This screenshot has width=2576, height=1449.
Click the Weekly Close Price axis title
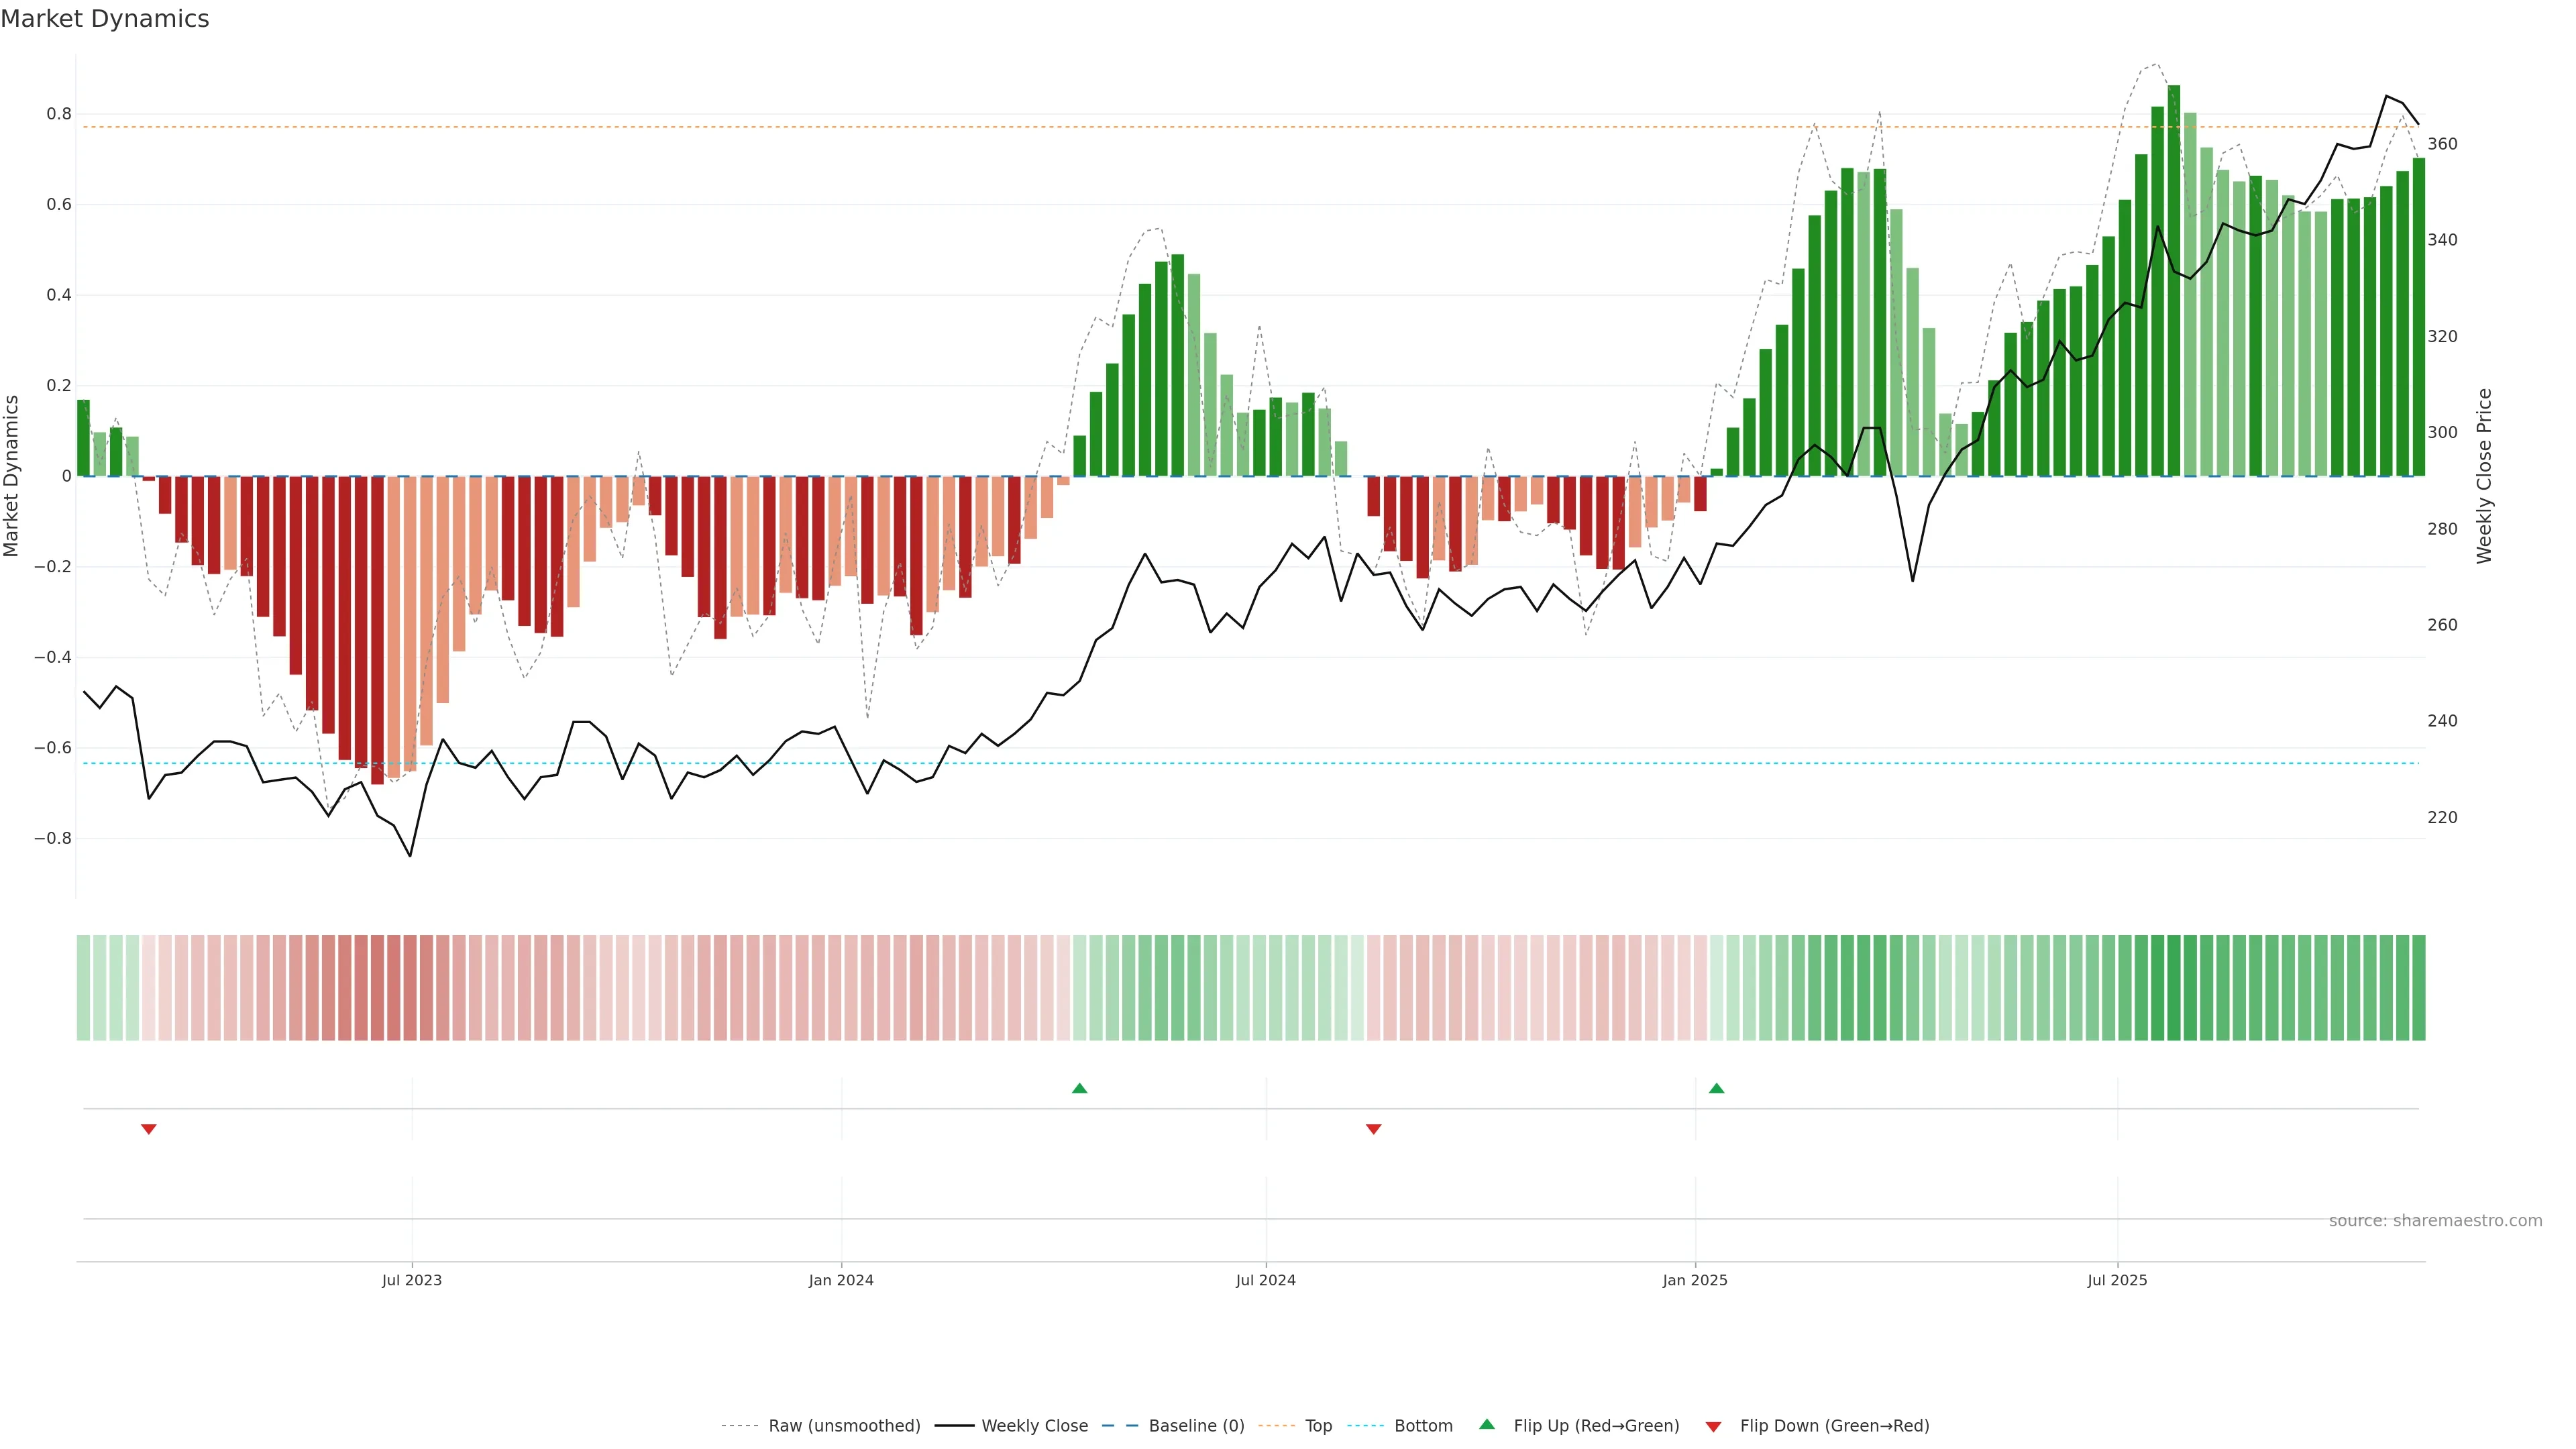(2484, 476)
